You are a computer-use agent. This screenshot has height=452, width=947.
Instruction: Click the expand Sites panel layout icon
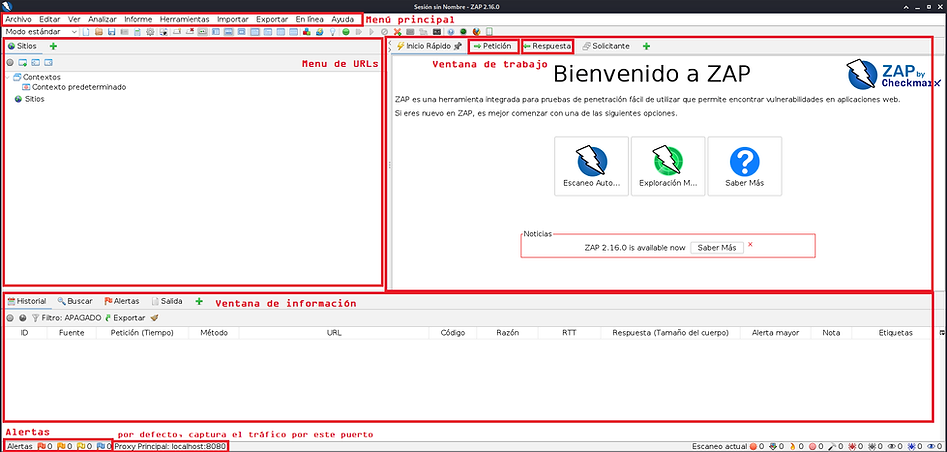point(216,31)
